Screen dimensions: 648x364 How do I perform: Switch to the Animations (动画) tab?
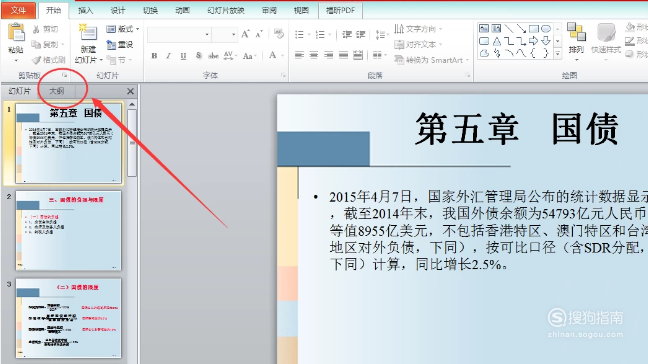coord(182,11)
